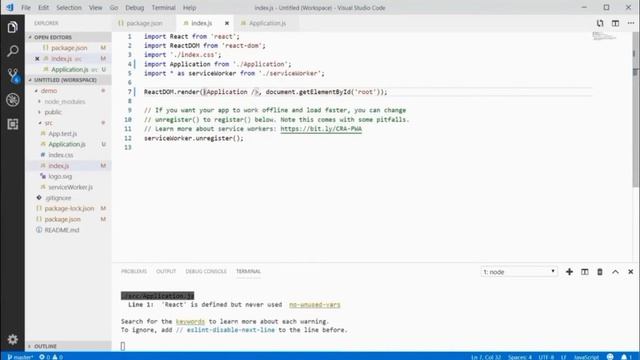
Task: Select the Terminal panel tab
Action: tap(248, 271)
